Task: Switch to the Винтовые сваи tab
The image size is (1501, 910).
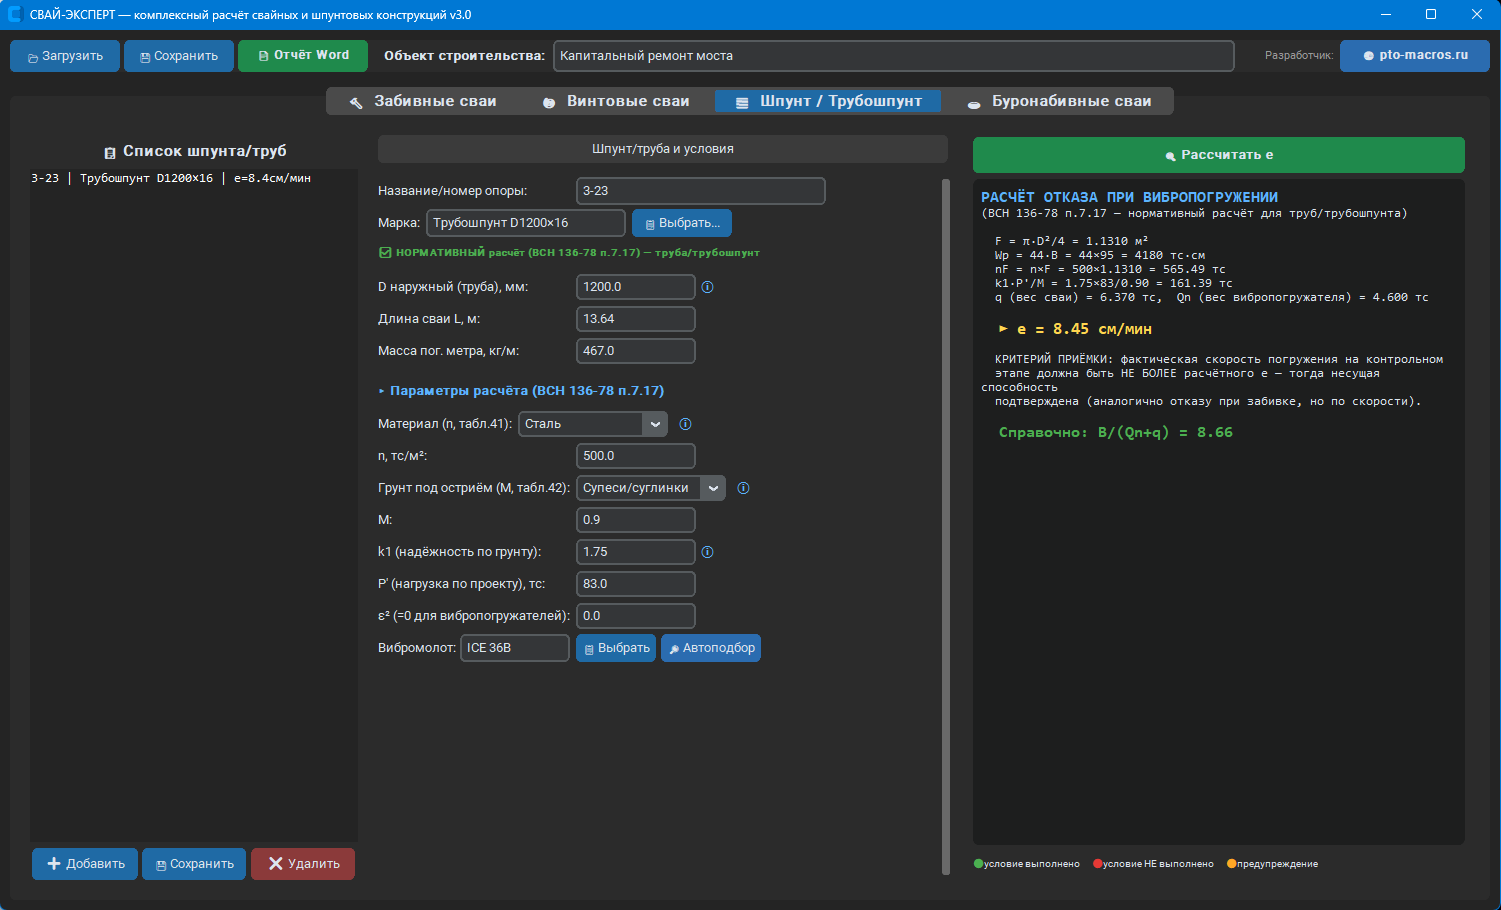Action: (x=616, y=101)
